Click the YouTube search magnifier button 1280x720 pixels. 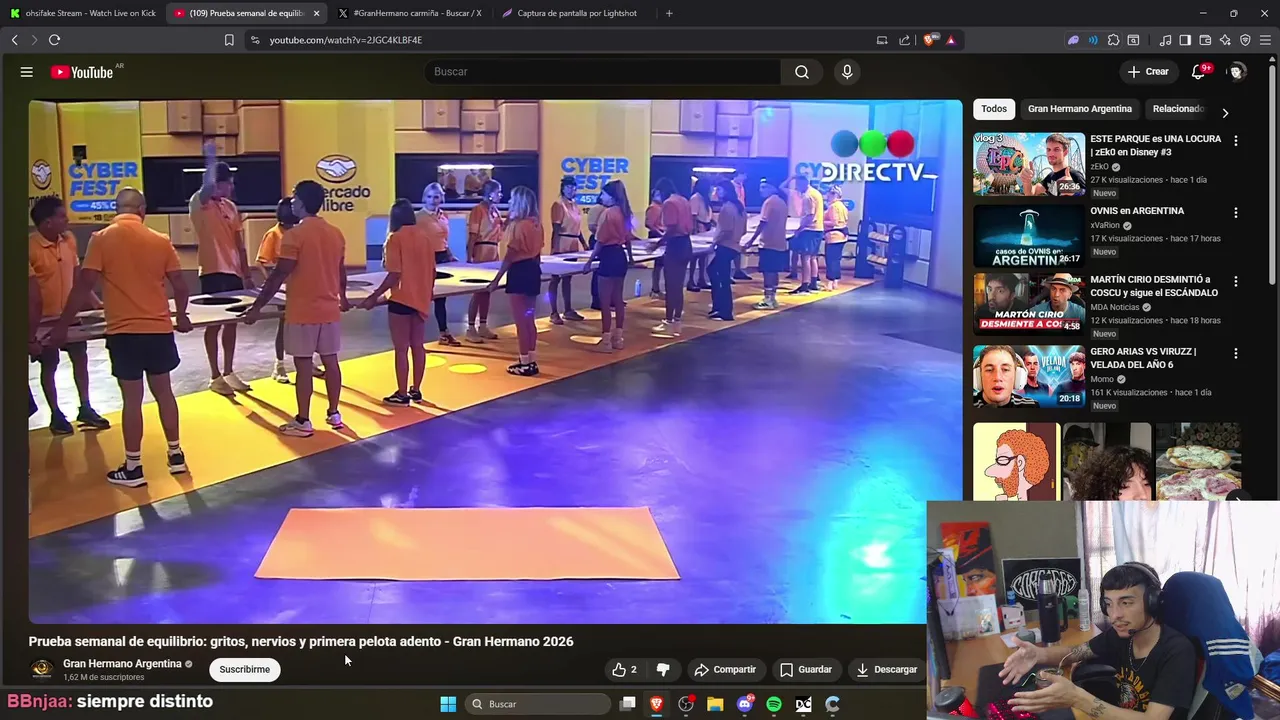(802, 72)
